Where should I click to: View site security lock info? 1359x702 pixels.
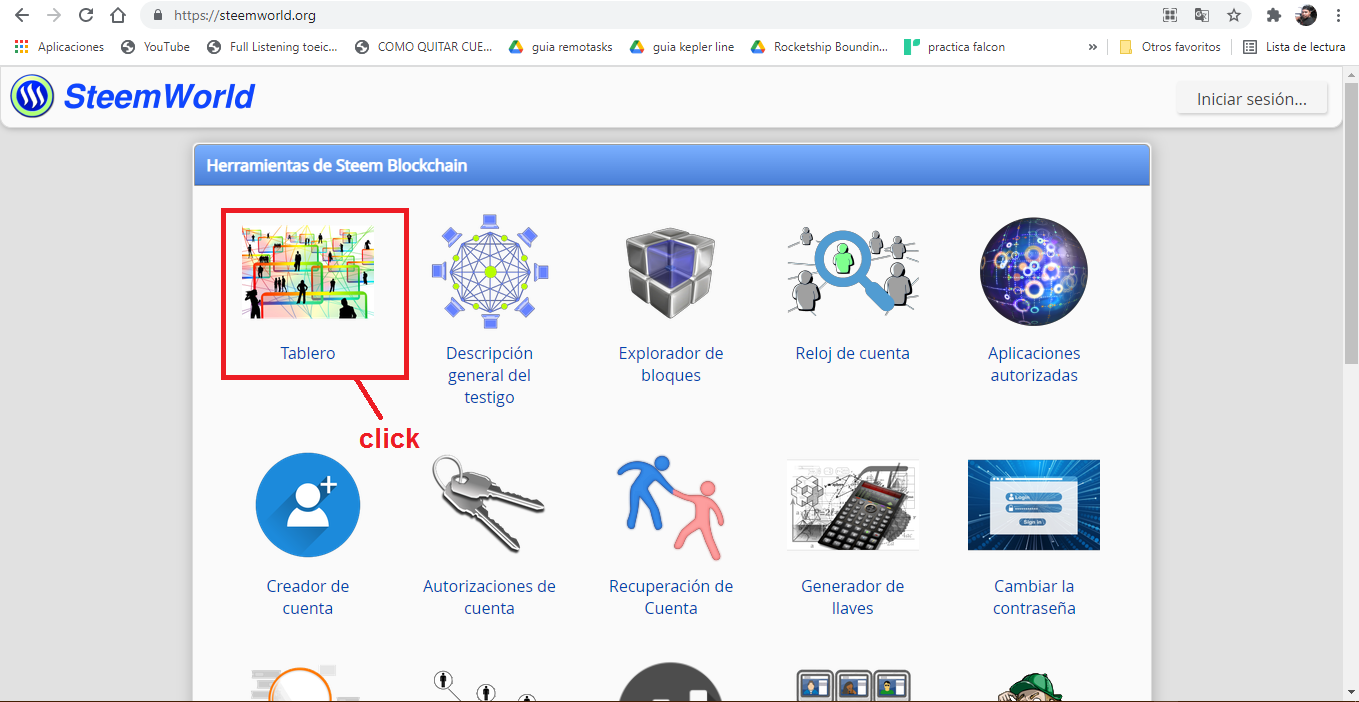158,16
